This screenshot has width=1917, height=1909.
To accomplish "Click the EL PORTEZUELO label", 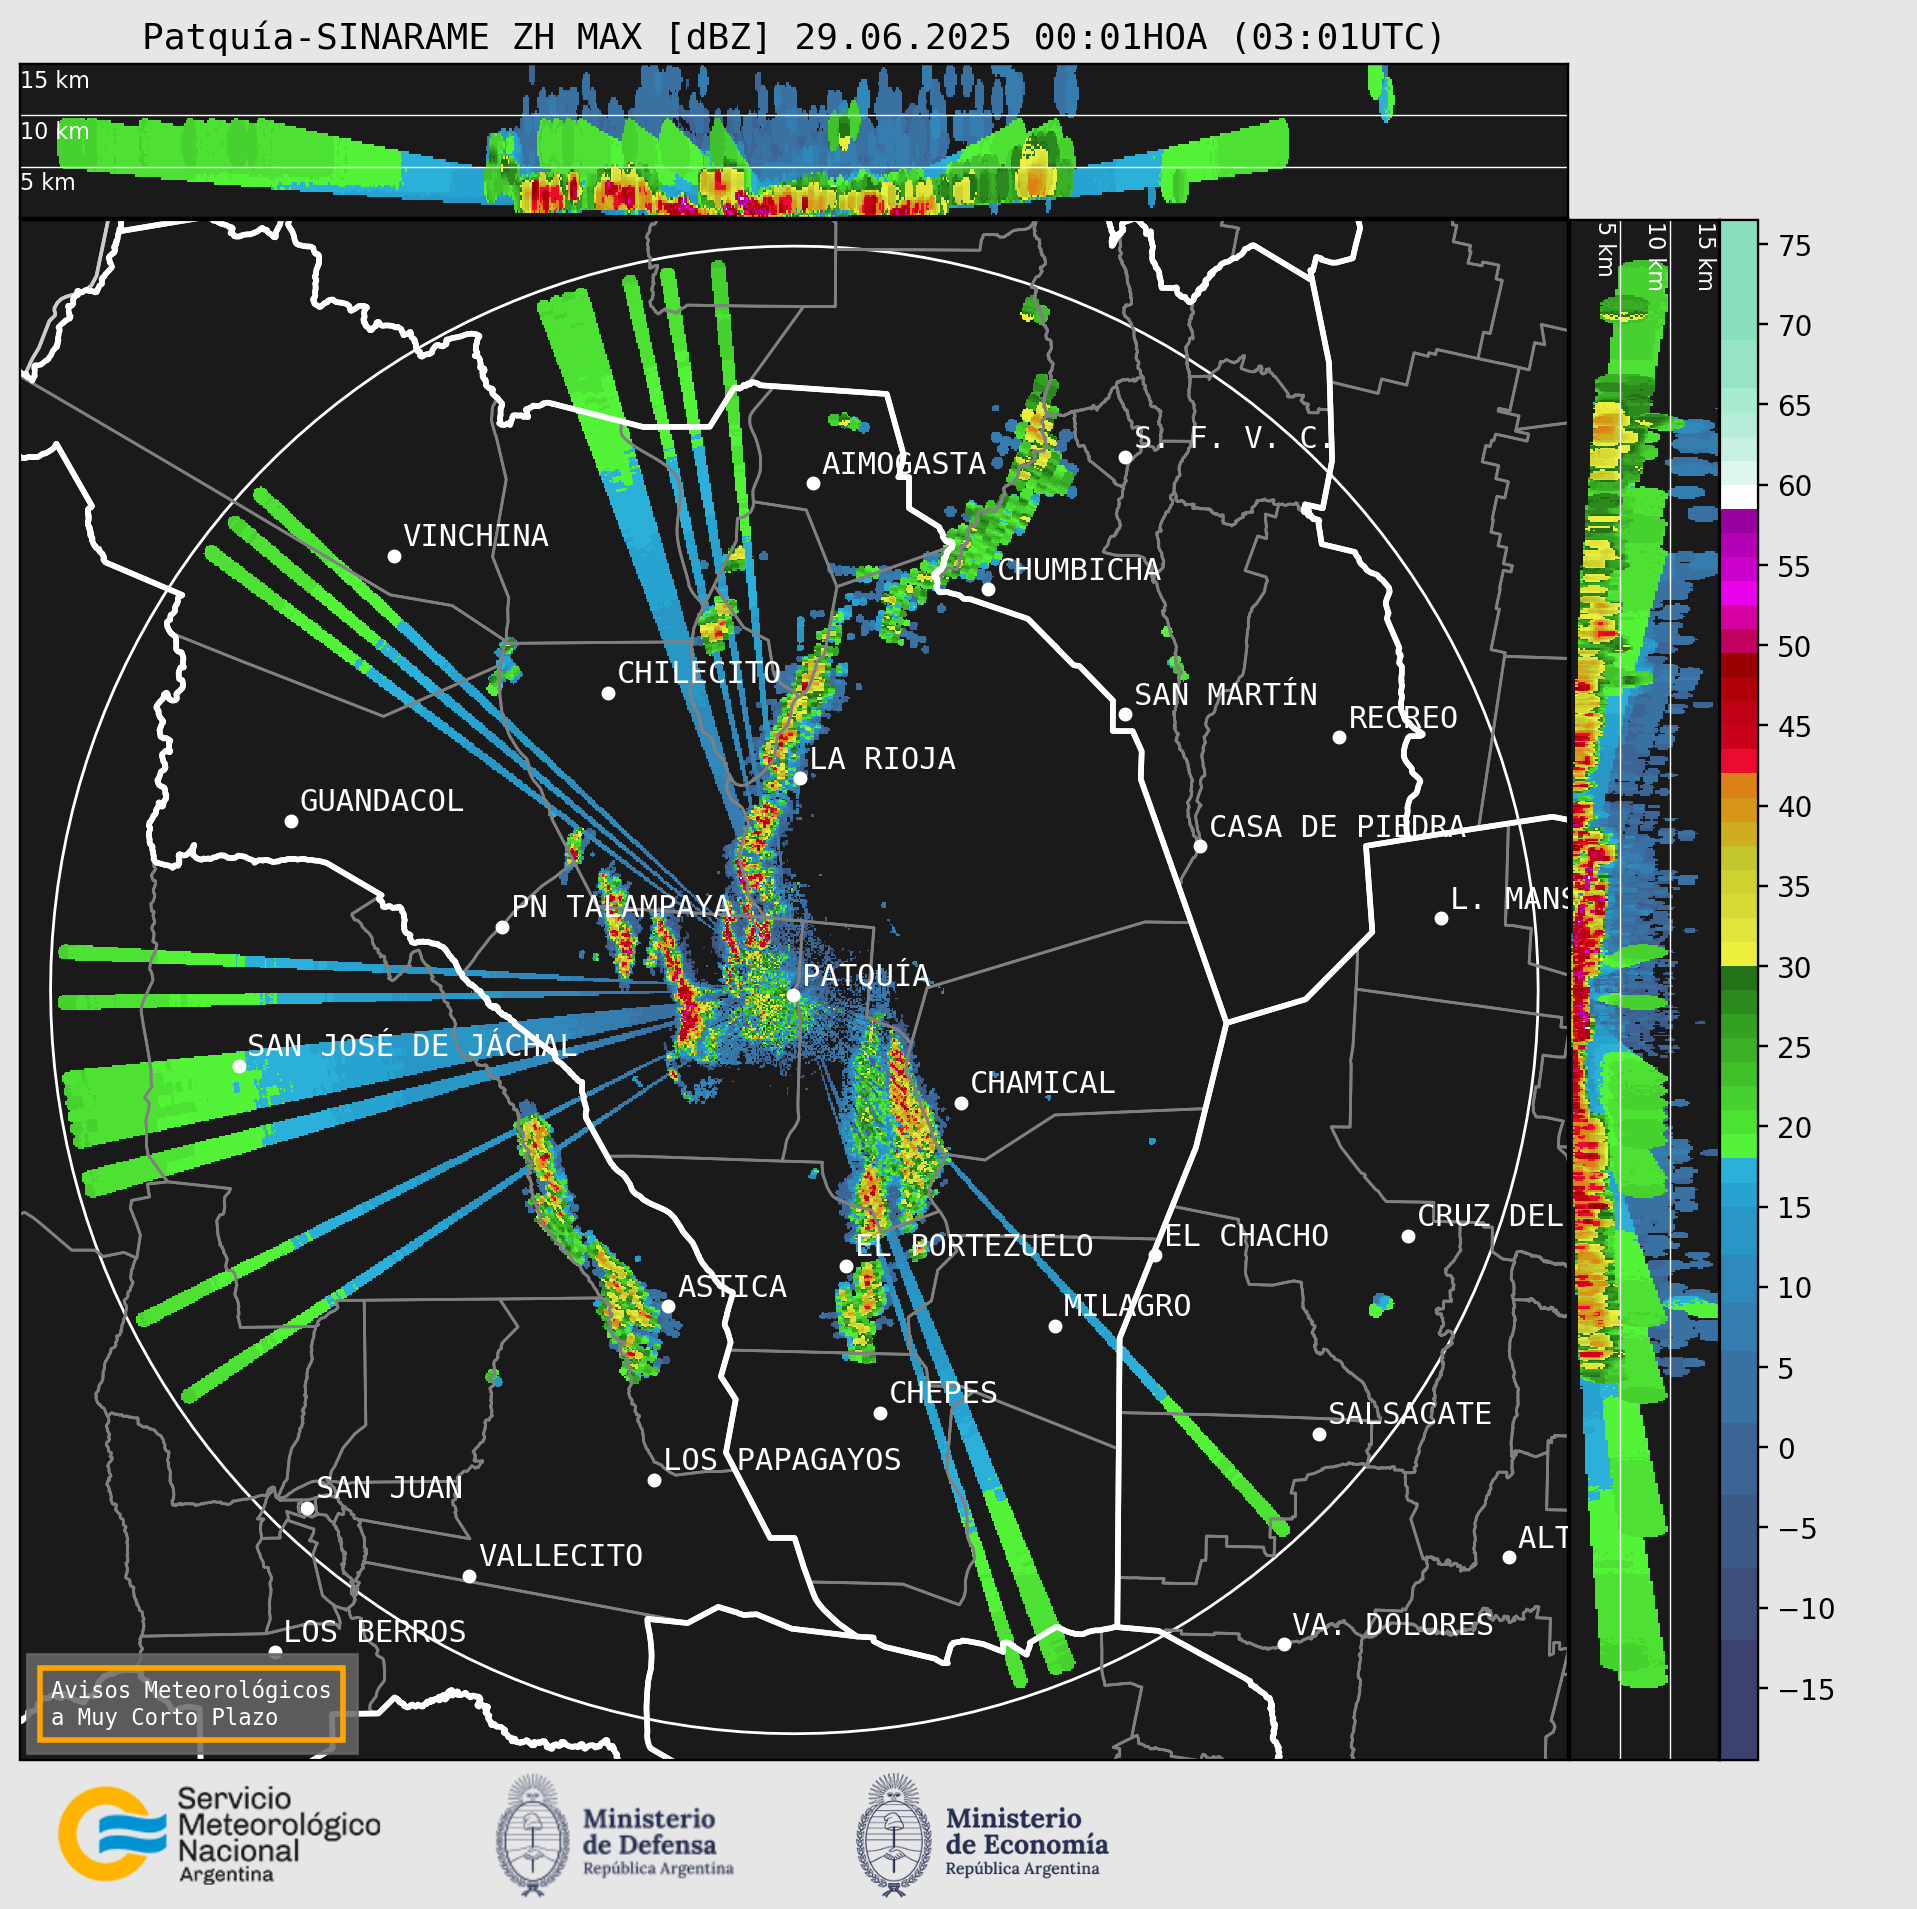I will [x=974, y=1246].
